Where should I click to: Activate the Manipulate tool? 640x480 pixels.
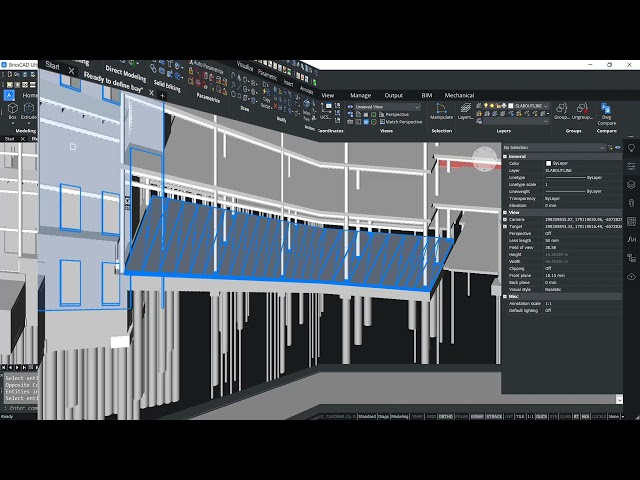442,111
